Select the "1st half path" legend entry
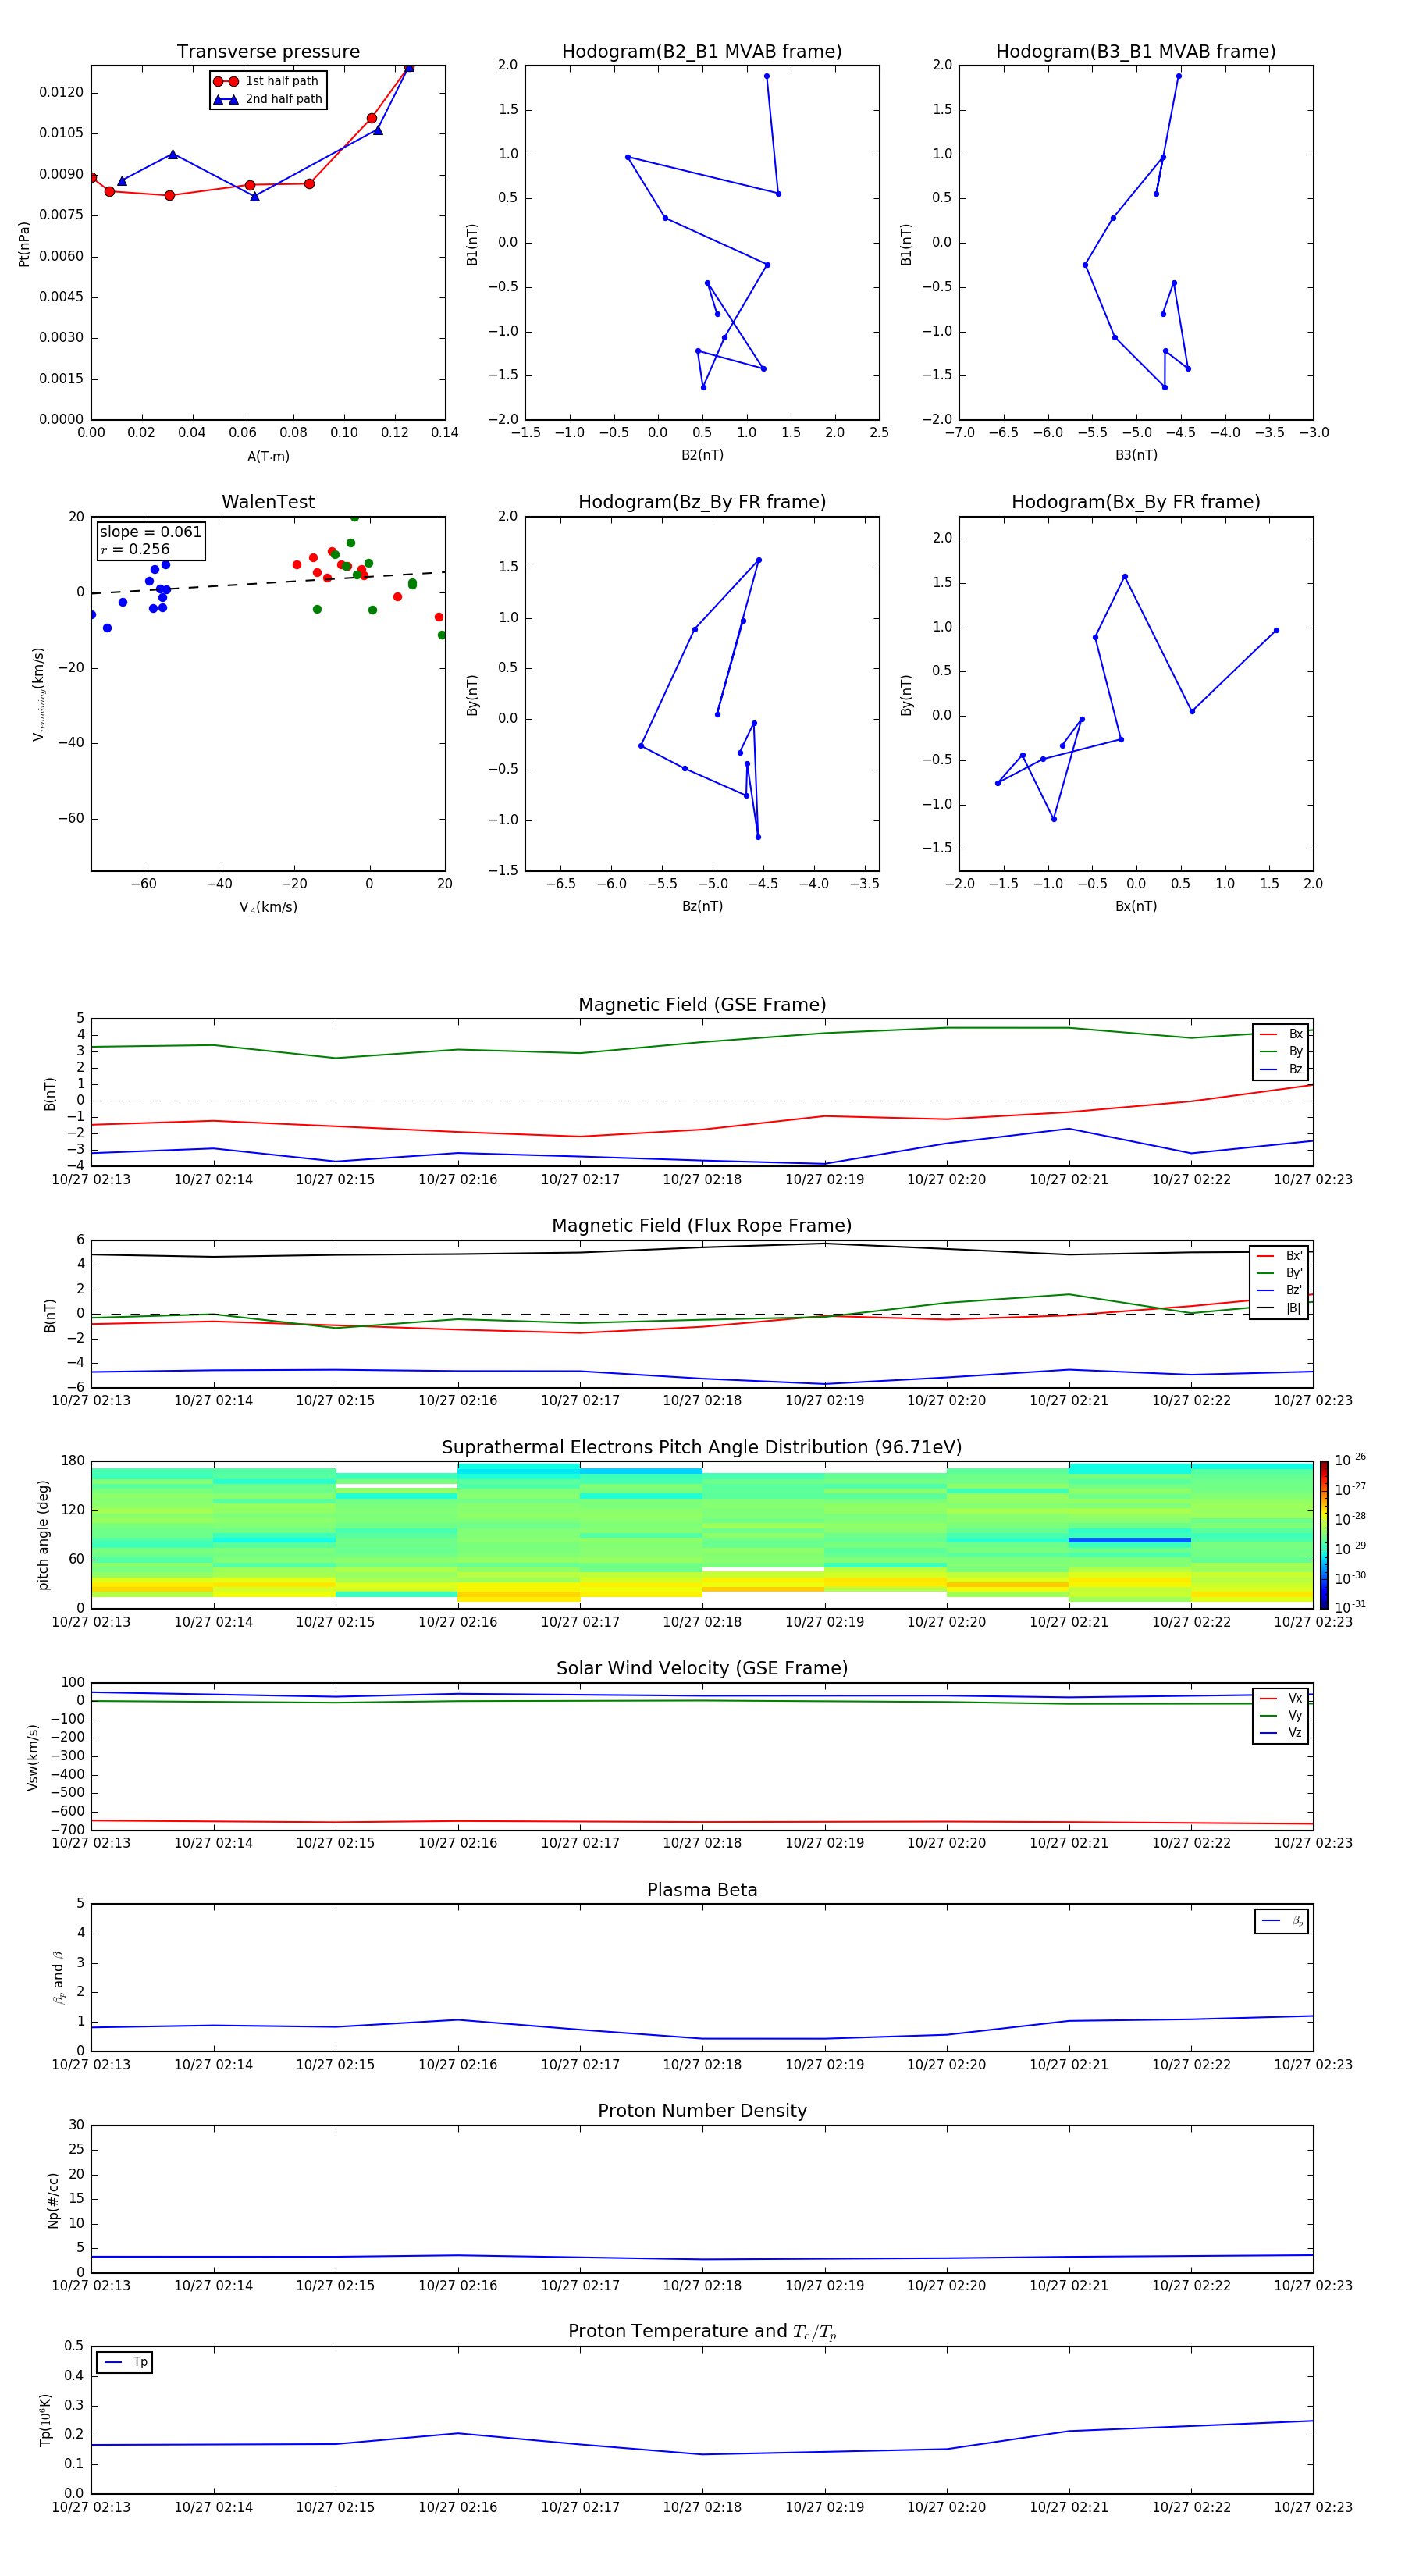1405x2576 pixels. 267,81
